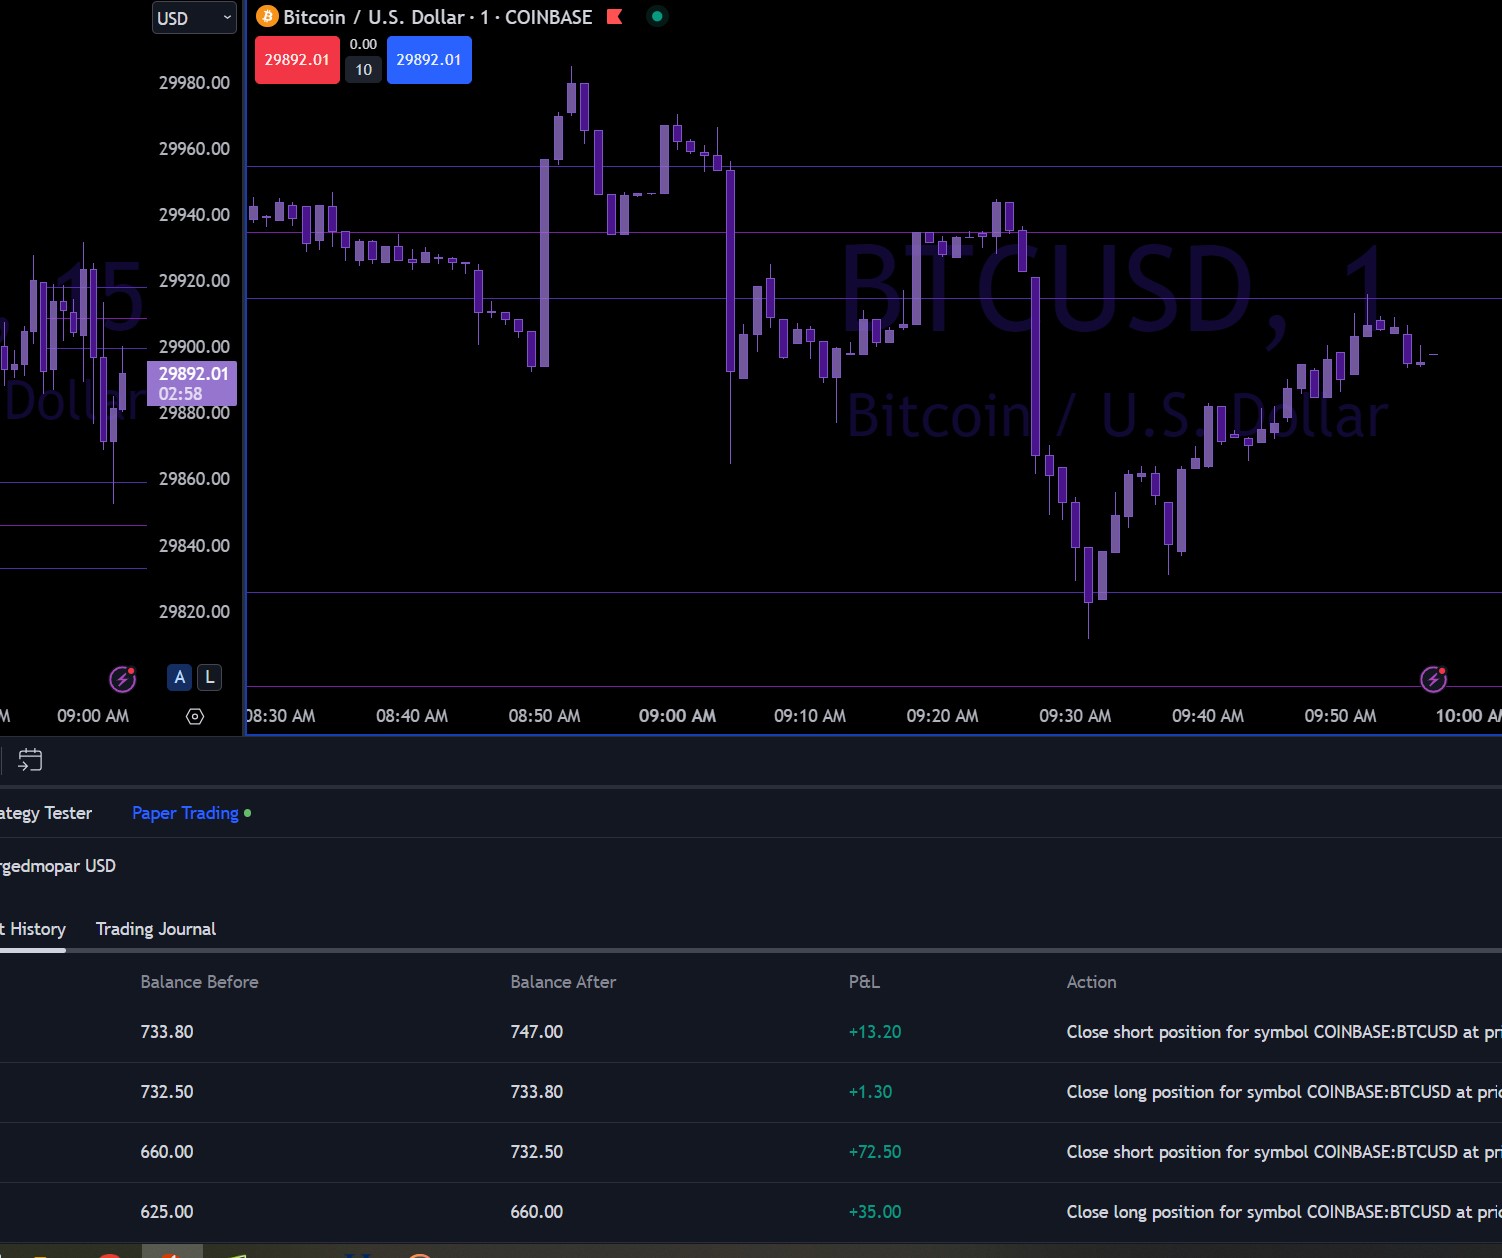Screen dimensions: 1502x1258
Task: Click the action text on the +1.30 row
Action: [1284, 1092]
